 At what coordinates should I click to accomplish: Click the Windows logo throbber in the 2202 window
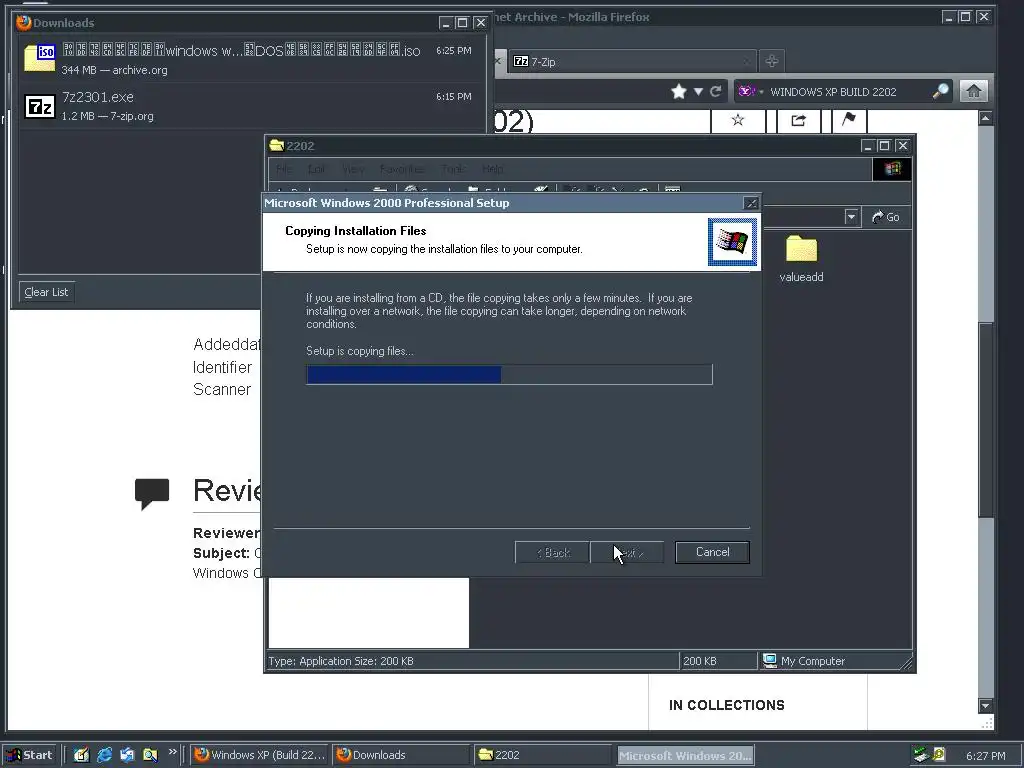(x=892, y=169)
